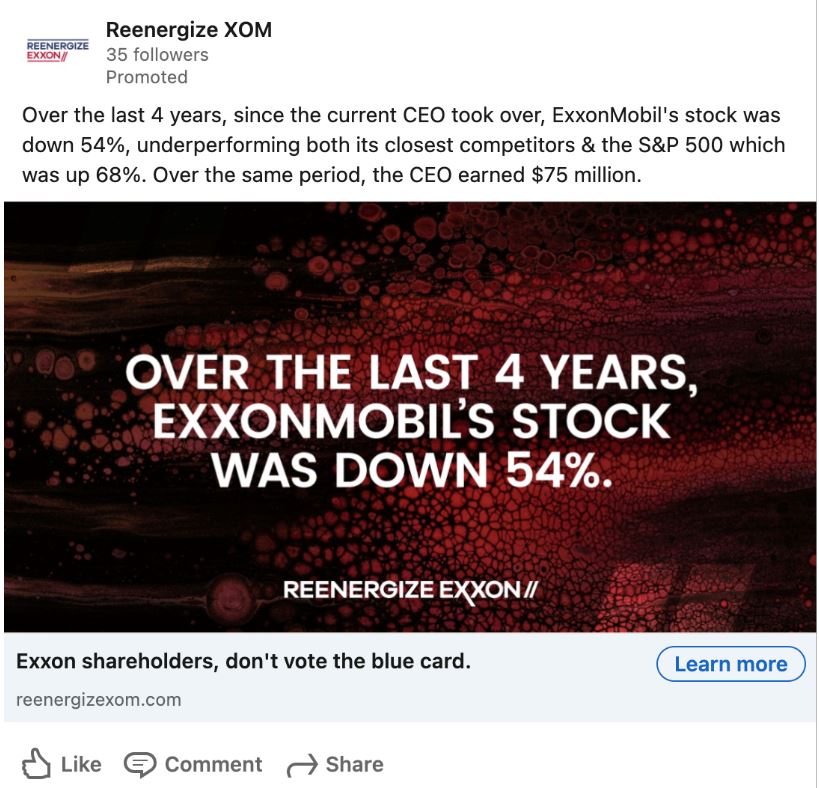Visit the reenergizexom.com link
The image size is (819, 788).
click(x=99, y=700)
